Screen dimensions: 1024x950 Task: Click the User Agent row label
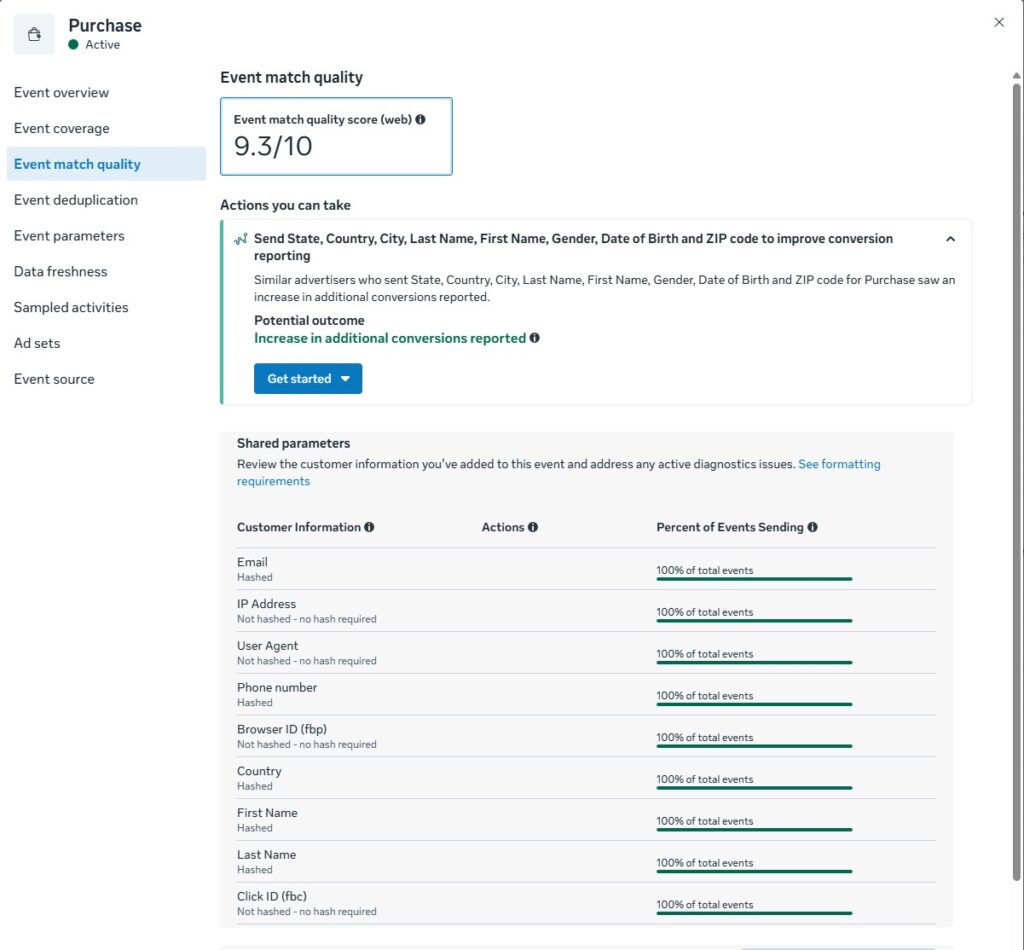coord(268,646)
